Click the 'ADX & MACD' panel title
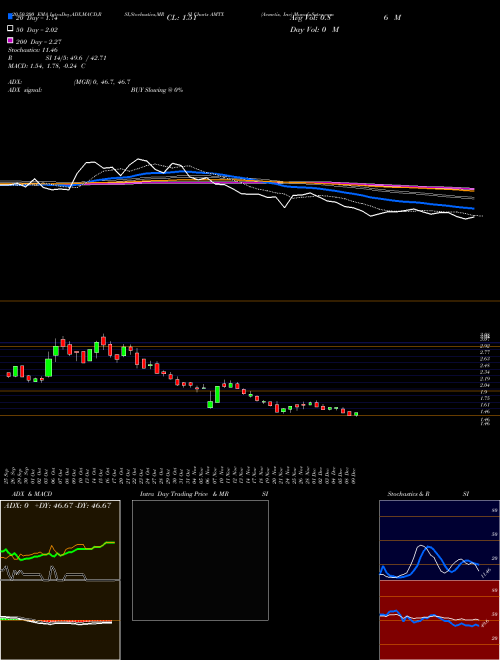The width and height of the screenshot is (500, 660). (32, 494)
